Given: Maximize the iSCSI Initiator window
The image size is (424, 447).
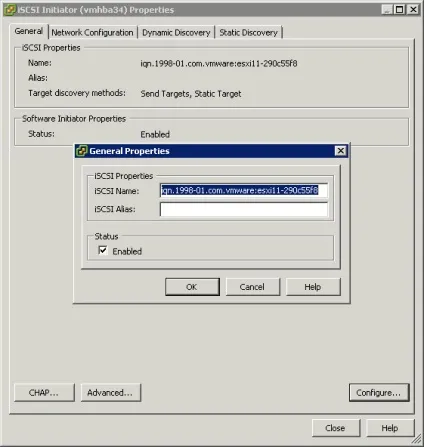Looking at the screenshot, I should 399,10.
